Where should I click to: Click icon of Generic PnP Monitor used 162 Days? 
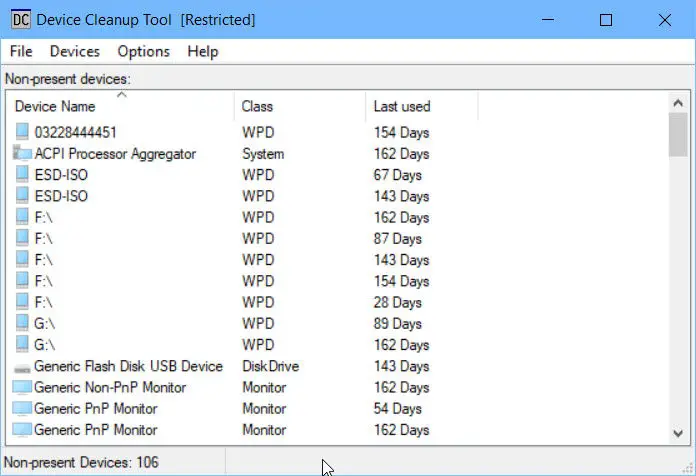[x=22, y=430]
